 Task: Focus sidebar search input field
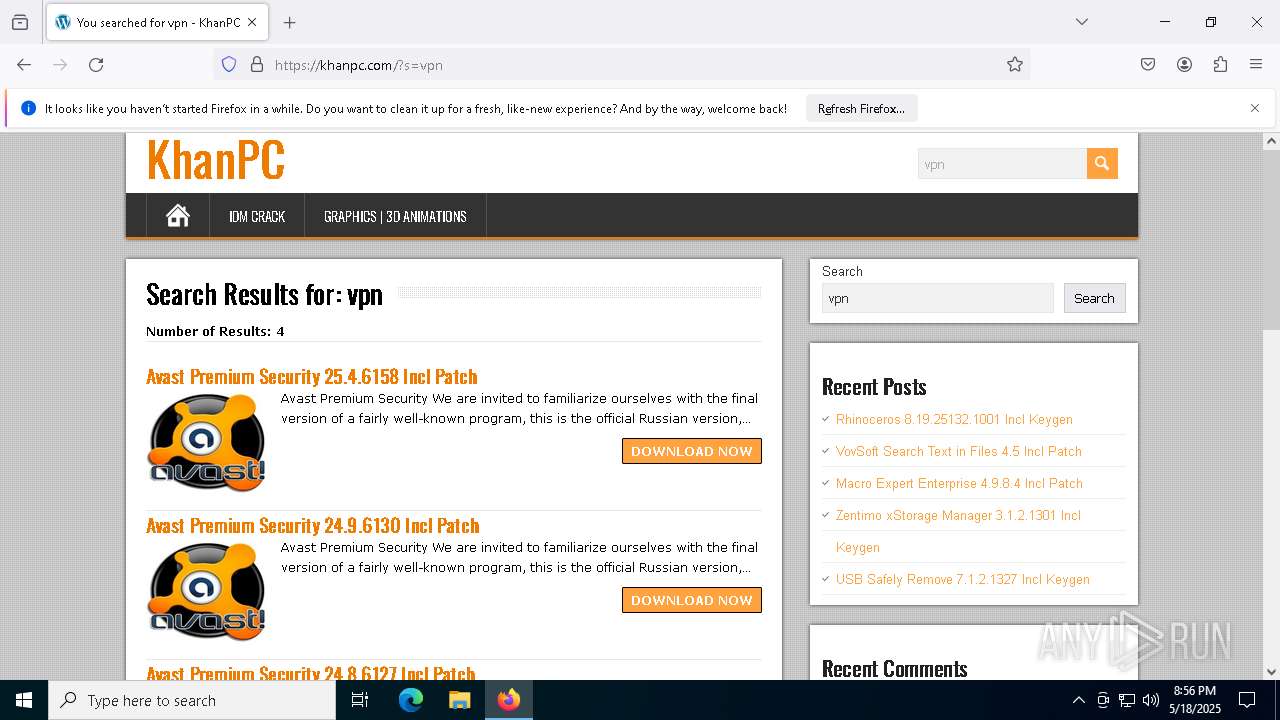938,298
